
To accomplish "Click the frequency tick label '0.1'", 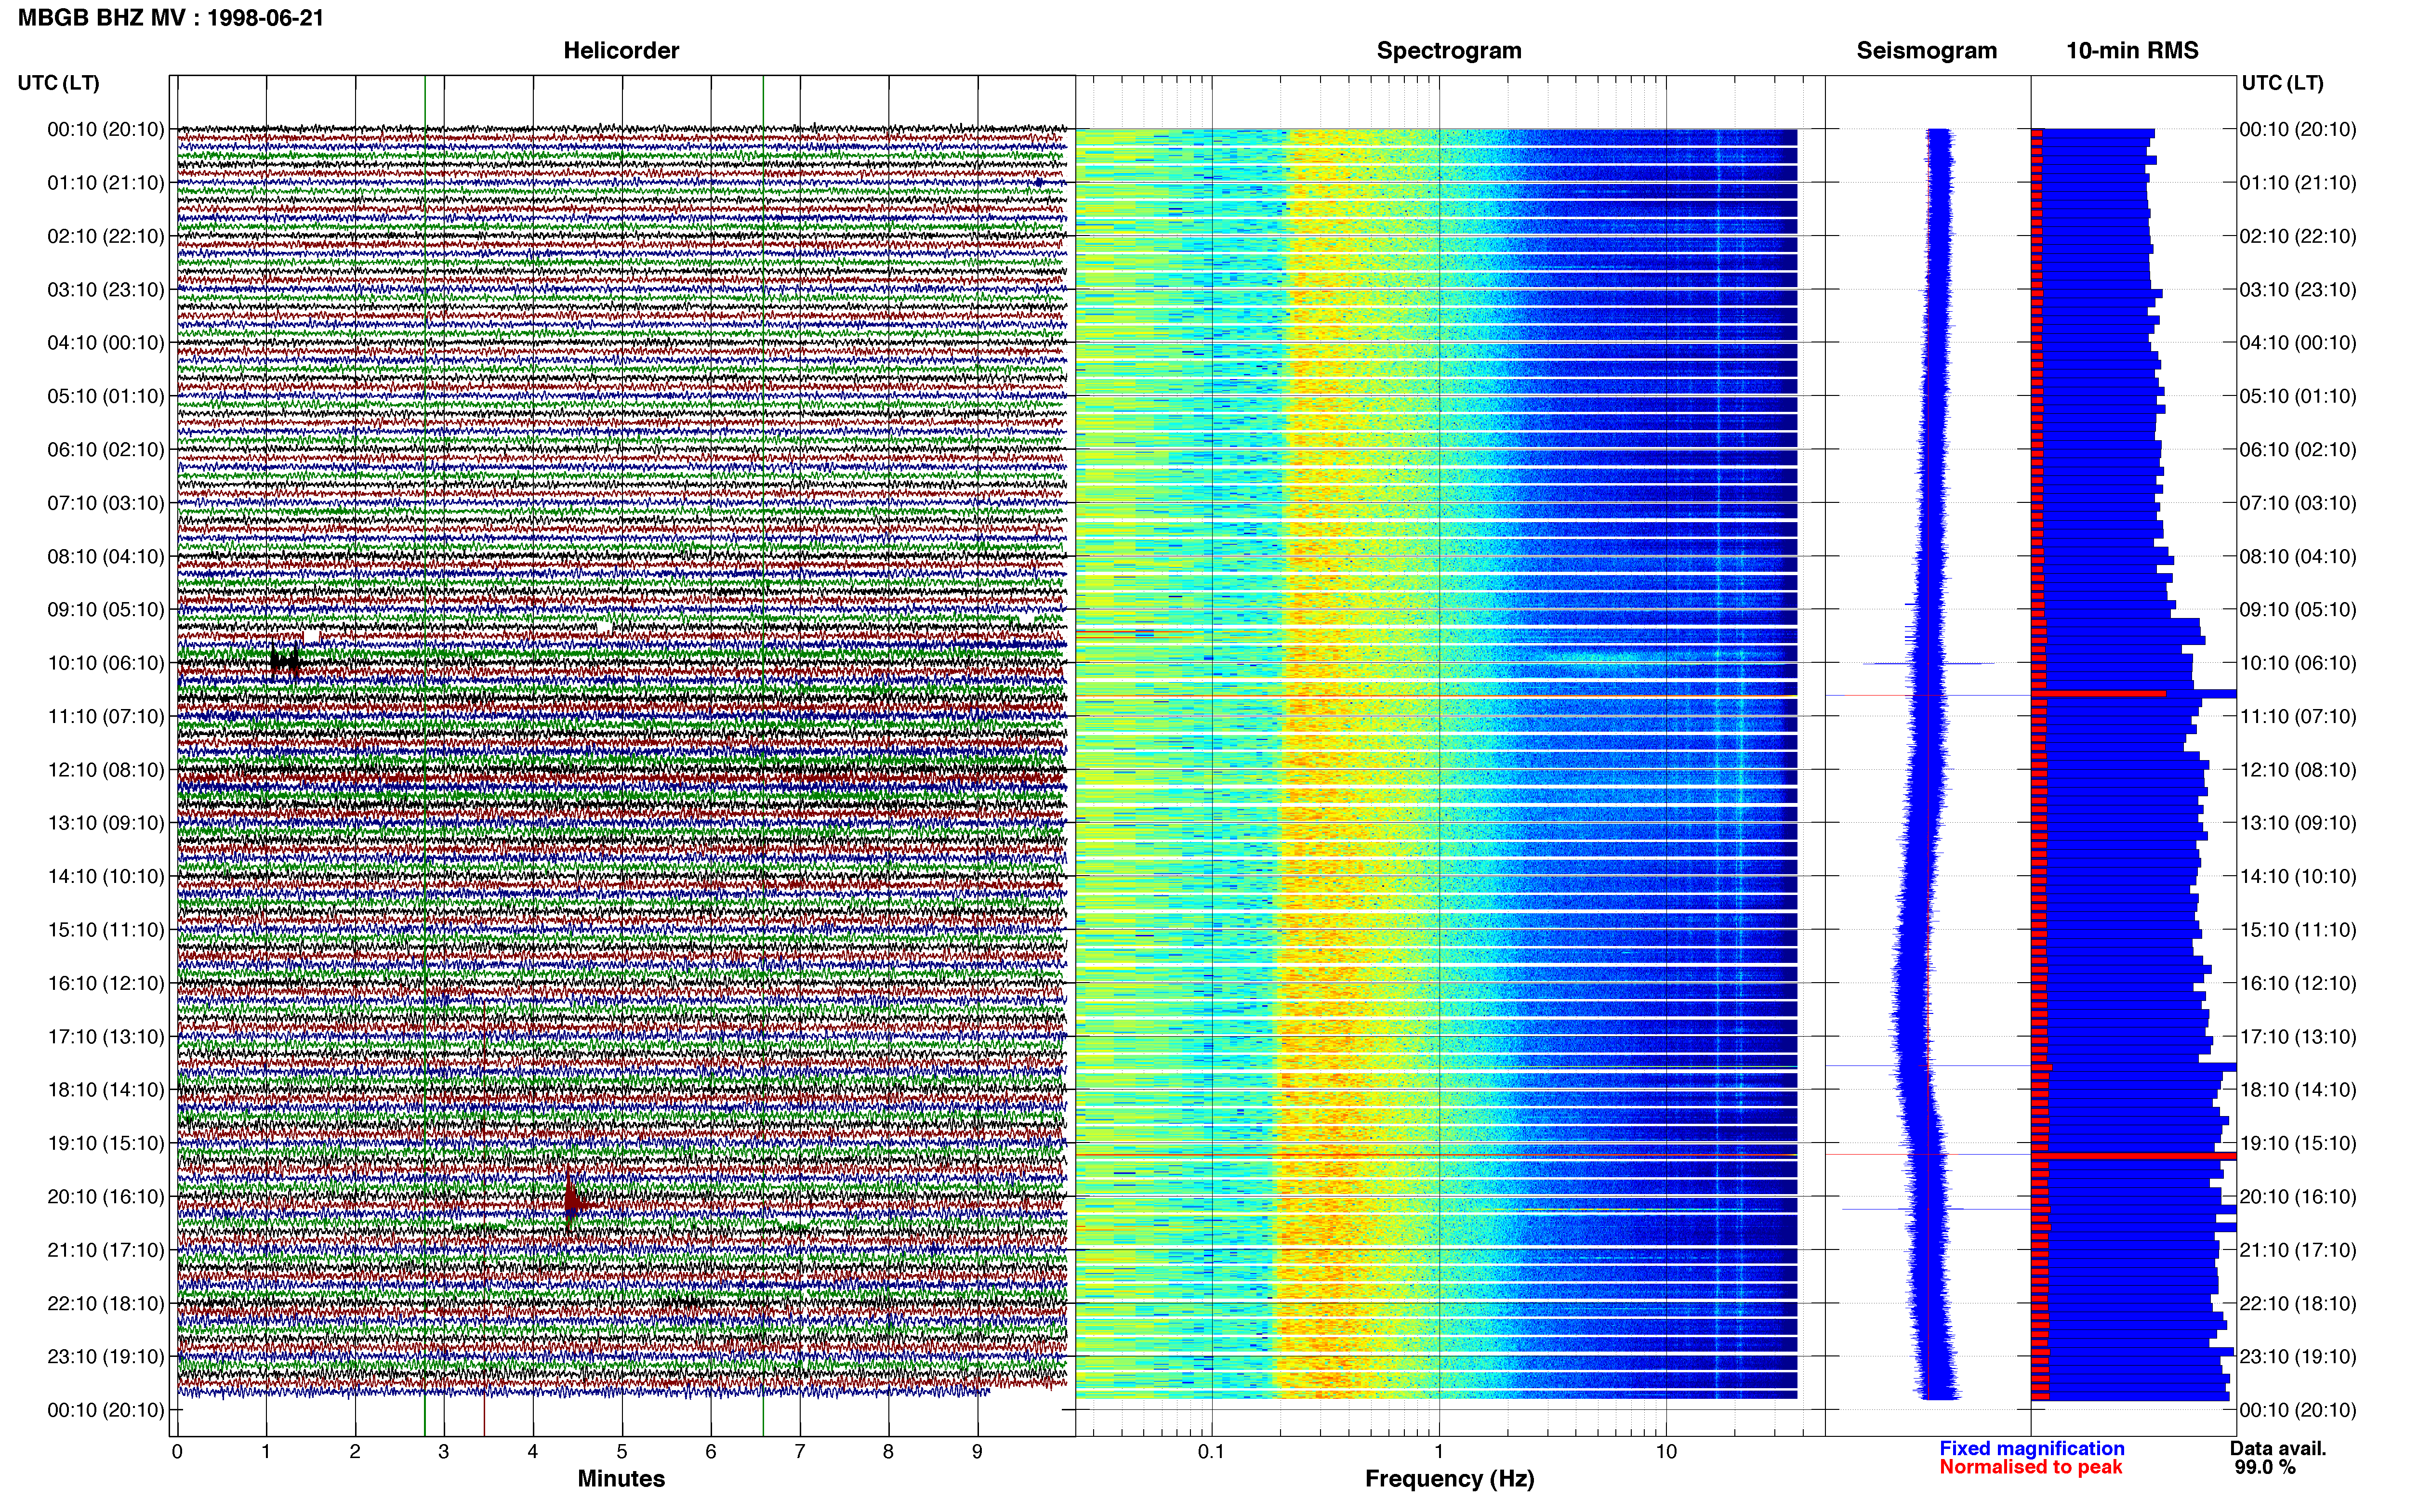I will click(1211, 1452).
